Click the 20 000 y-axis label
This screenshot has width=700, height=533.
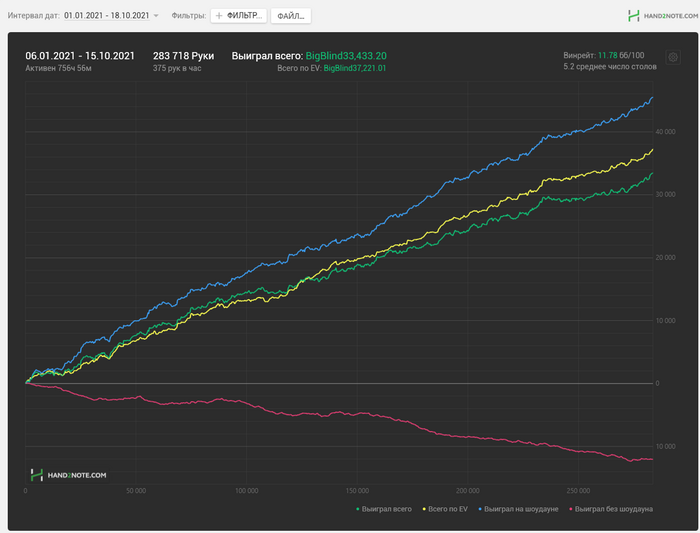click(x=665, y=258)
